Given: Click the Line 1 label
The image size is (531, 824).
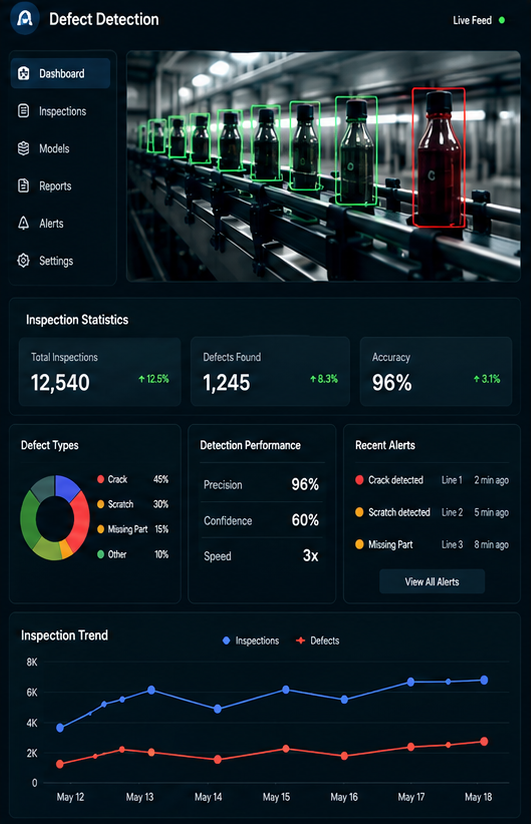Looking at the screenshot, I should point(452,480).
